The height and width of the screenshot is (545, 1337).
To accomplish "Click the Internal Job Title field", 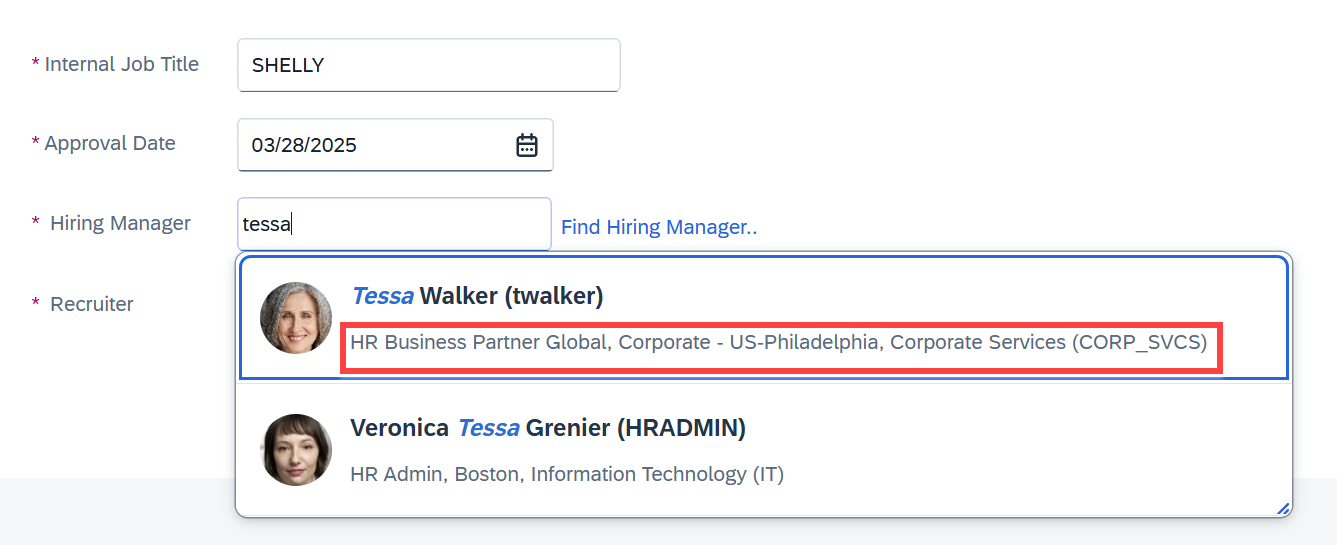I will (x=428, y=65).
